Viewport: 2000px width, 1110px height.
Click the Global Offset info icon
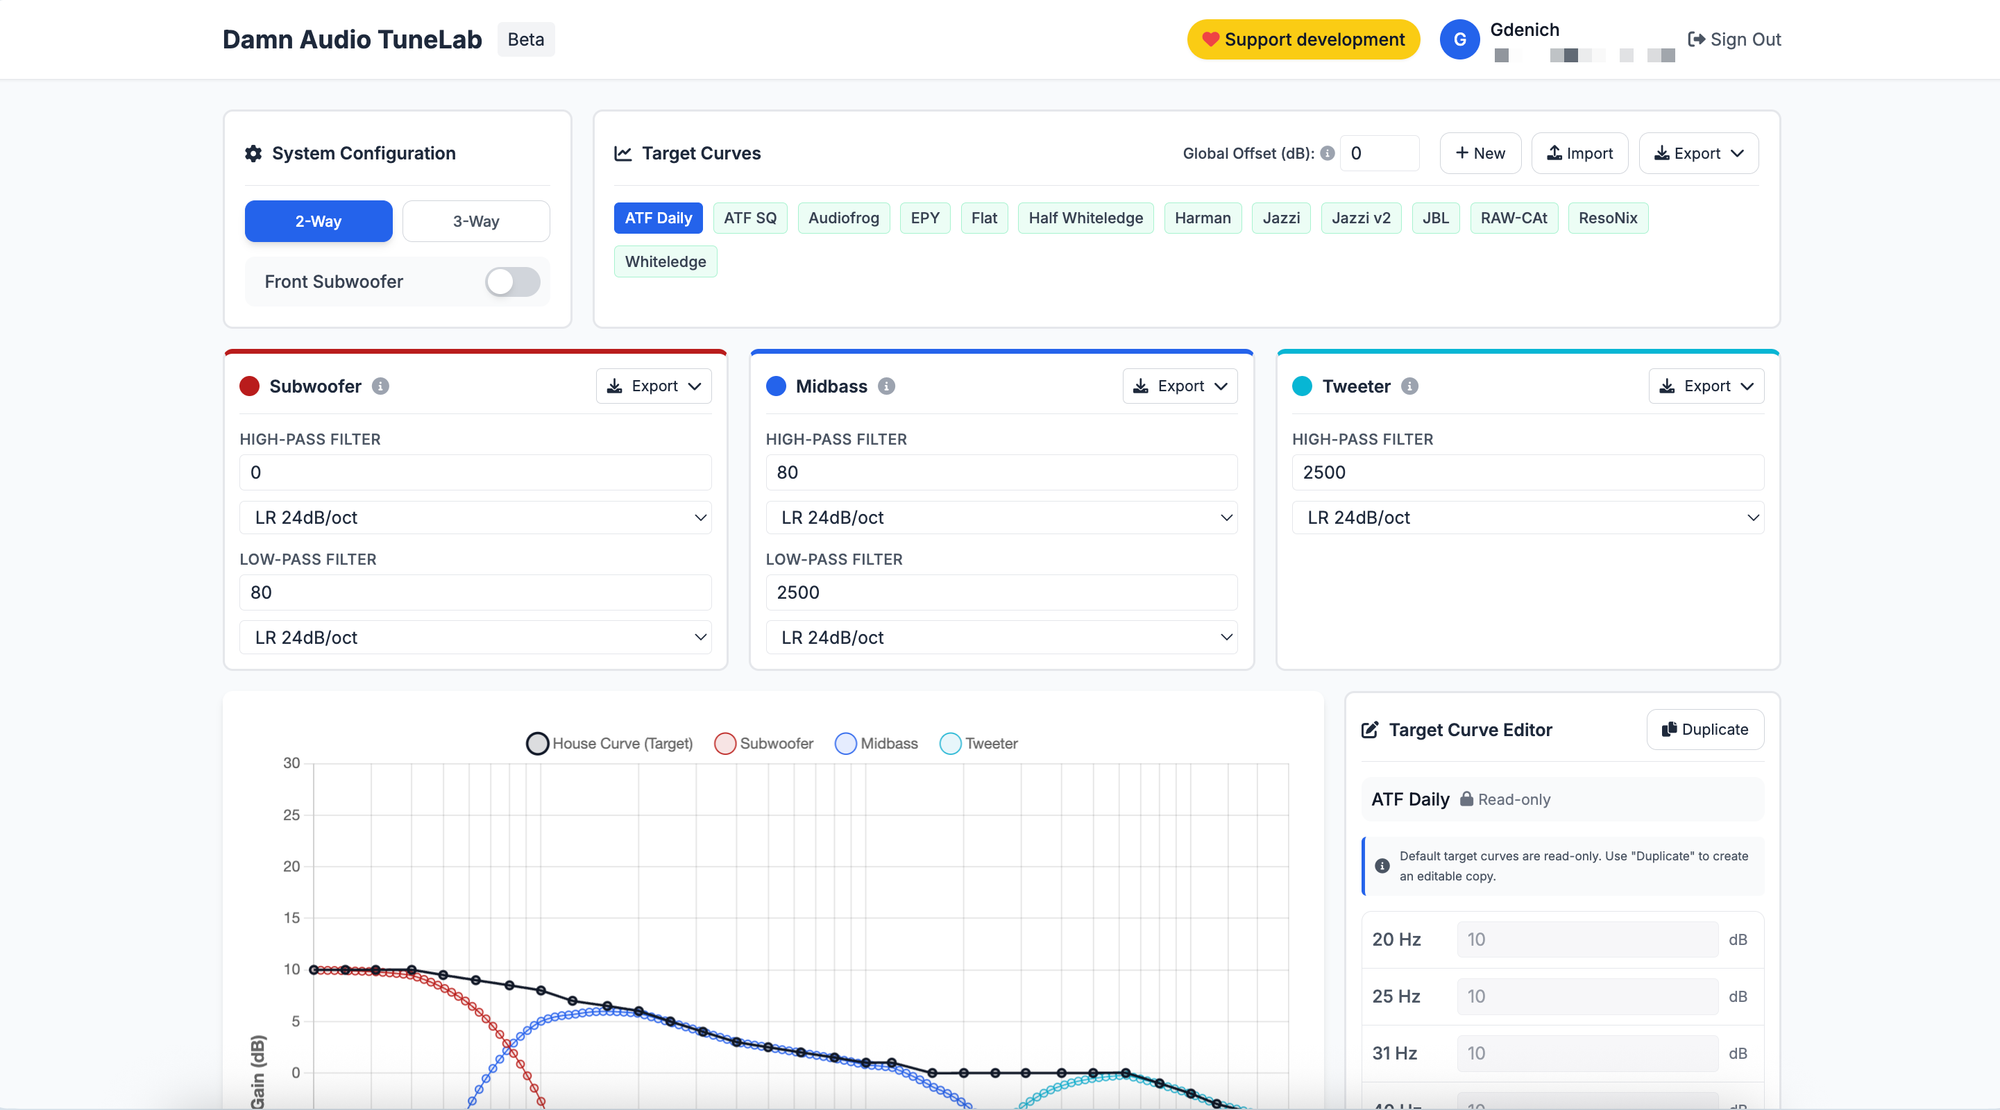pyautogui.click(x=1327, y=153)
